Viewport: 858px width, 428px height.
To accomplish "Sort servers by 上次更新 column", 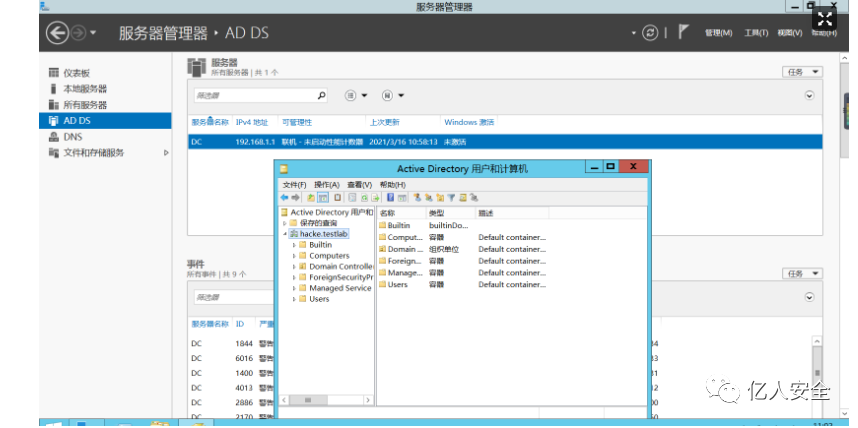I will [384, 122].
